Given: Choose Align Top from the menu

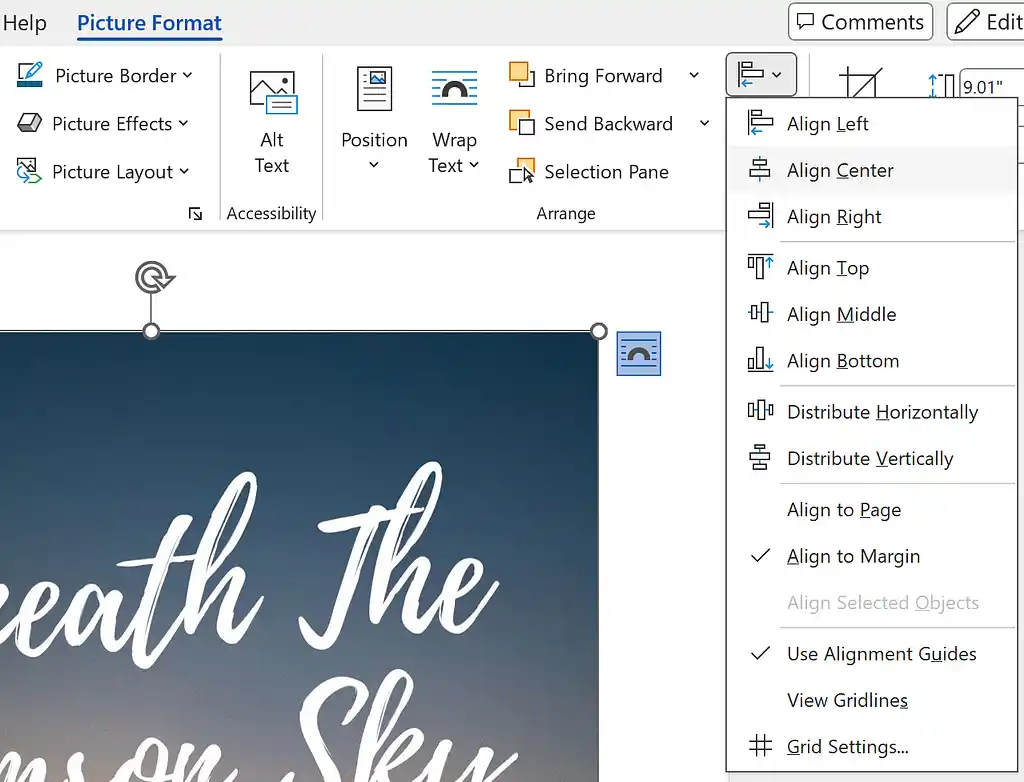Looking at the screenshot, I should [872, 268].
